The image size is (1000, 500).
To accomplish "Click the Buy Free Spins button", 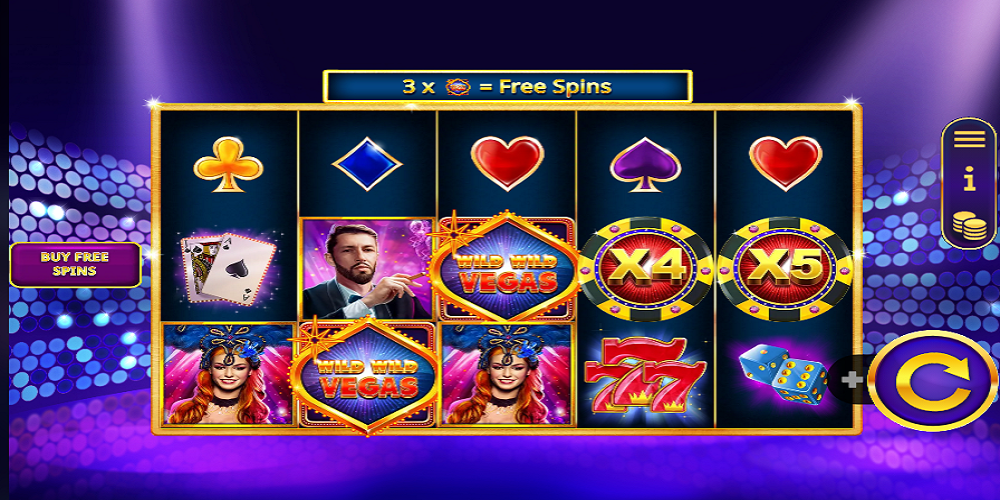I will (75, 264).
